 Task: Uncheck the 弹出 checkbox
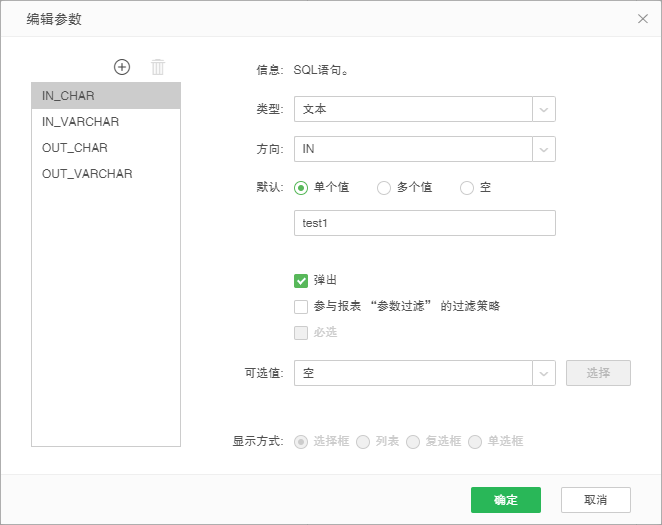301,281
